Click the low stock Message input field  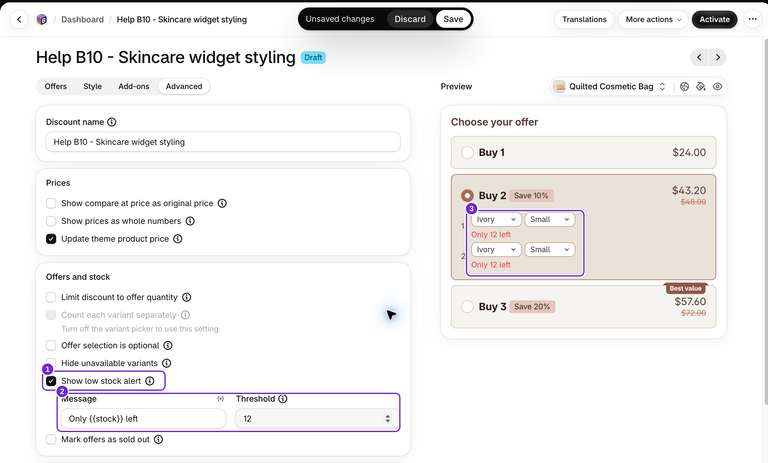click(143, 419)
